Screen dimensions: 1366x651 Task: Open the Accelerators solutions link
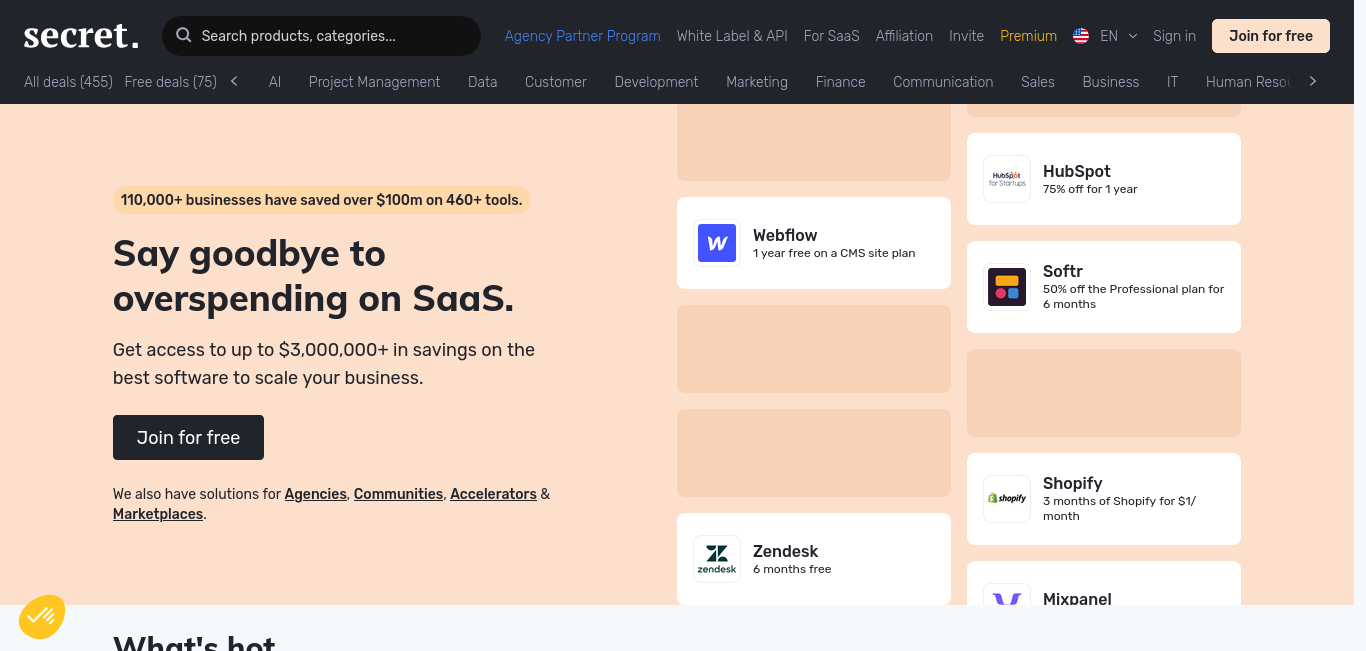click(493, 494)
